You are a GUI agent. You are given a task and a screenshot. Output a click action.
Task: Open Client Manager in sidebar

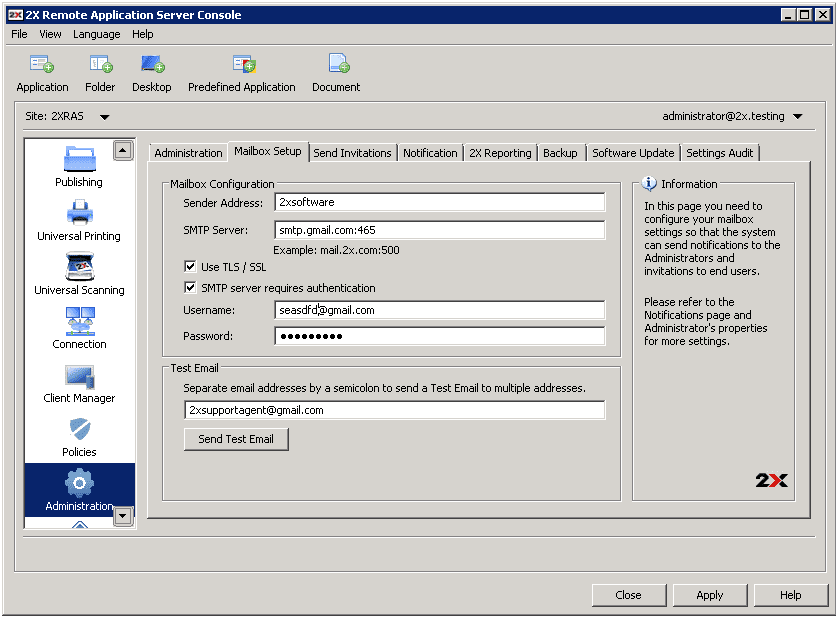[x=79, y=383]
